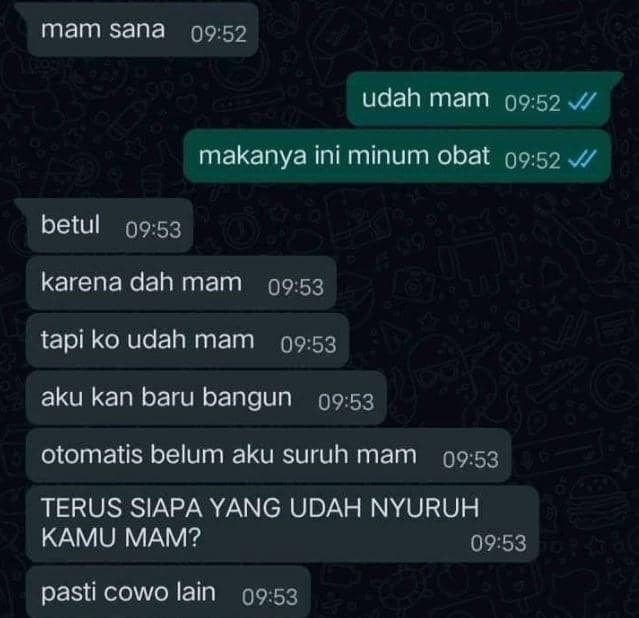Click the 09:53 timestamp beside 'betul'
Image resolution: width=639 pixels, height=618 pixels.
click(153, 230)
